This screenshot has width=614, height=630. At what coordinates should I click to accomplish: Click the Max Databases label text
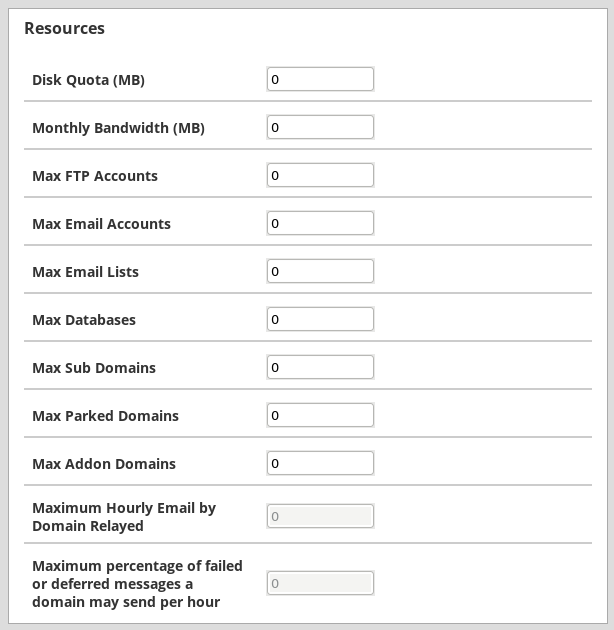[x=84, y=320]
